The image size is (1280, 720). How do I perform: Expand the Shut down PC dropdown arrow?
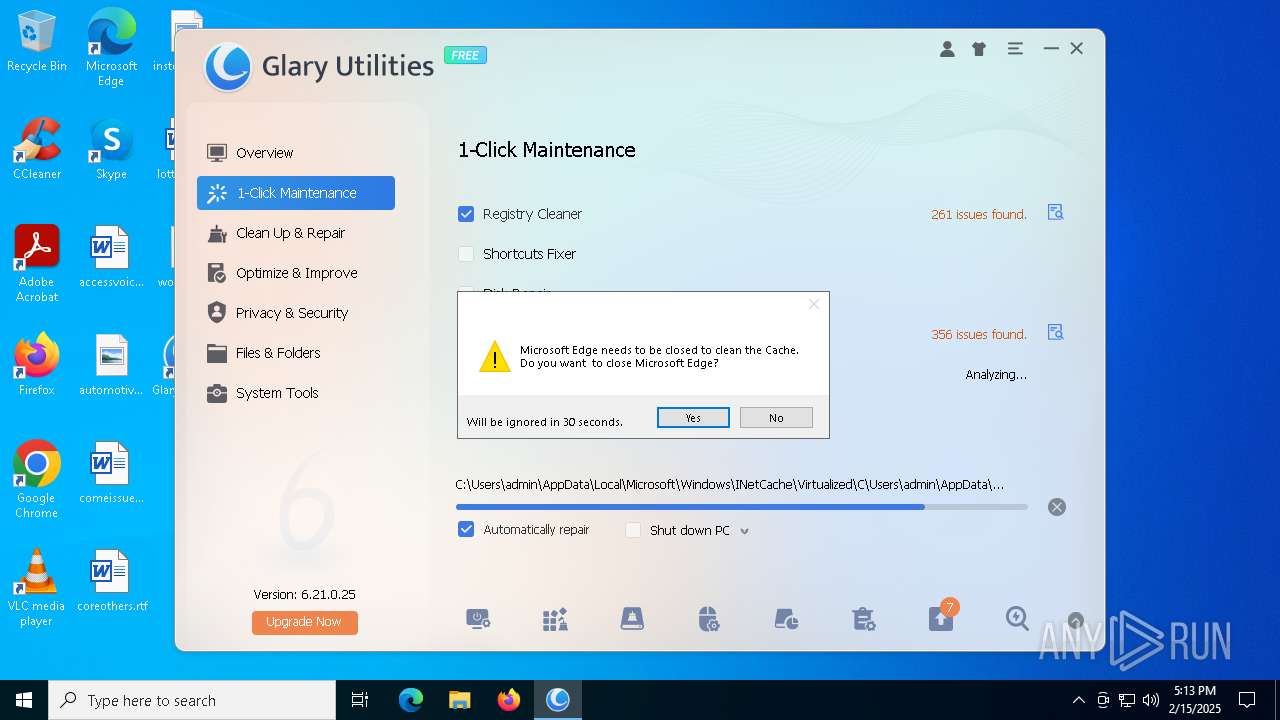(744, 531)
